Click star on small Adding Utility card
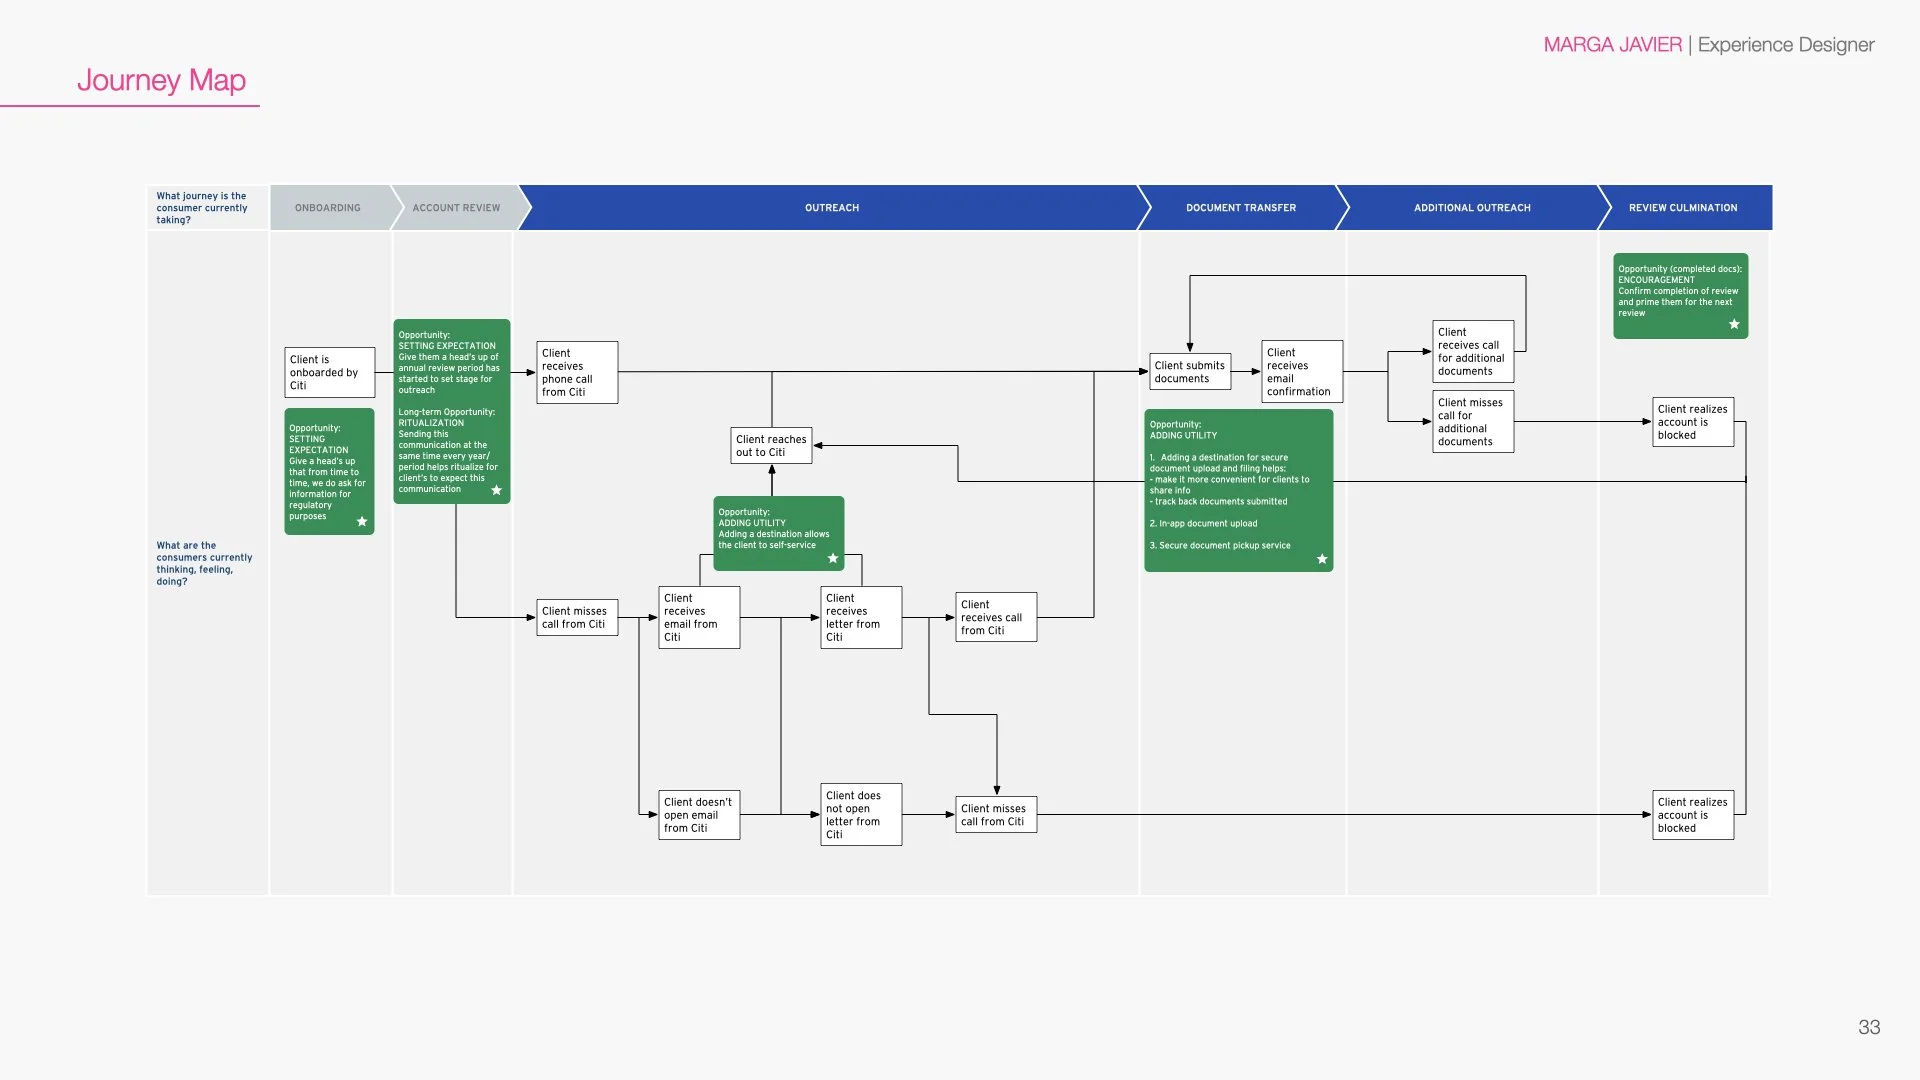This screenshot has height=1080, width=1920. (833, 558)
